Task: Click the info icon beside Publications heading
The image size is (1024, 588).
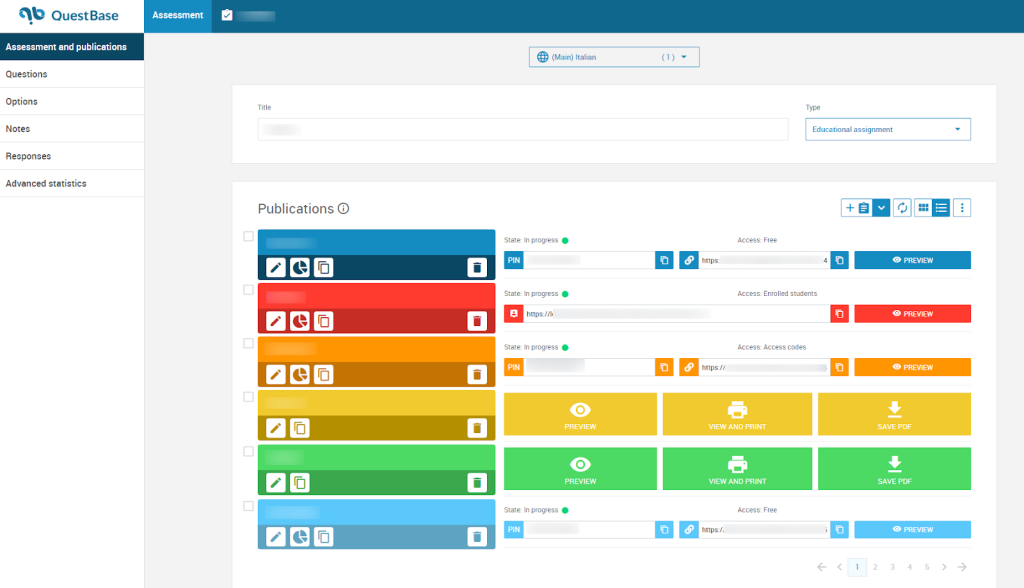Action: pos(343,209)
